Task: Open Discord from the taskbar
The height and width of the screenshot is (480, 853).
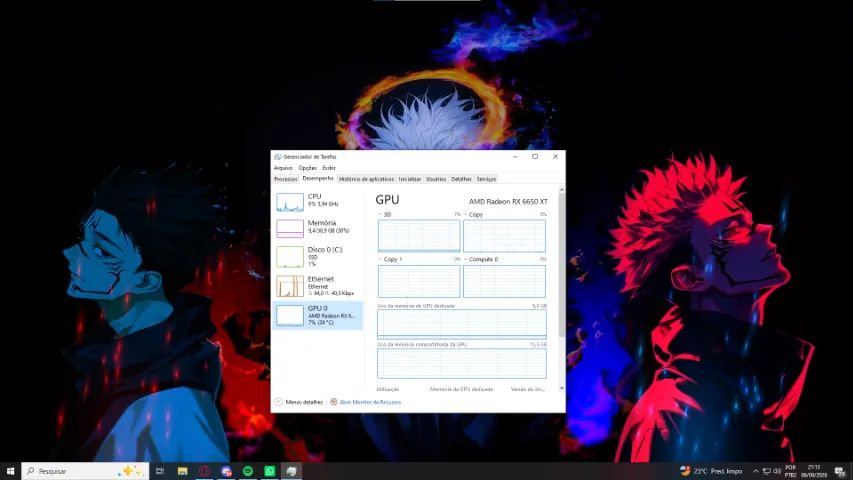Action: point(226,471)
